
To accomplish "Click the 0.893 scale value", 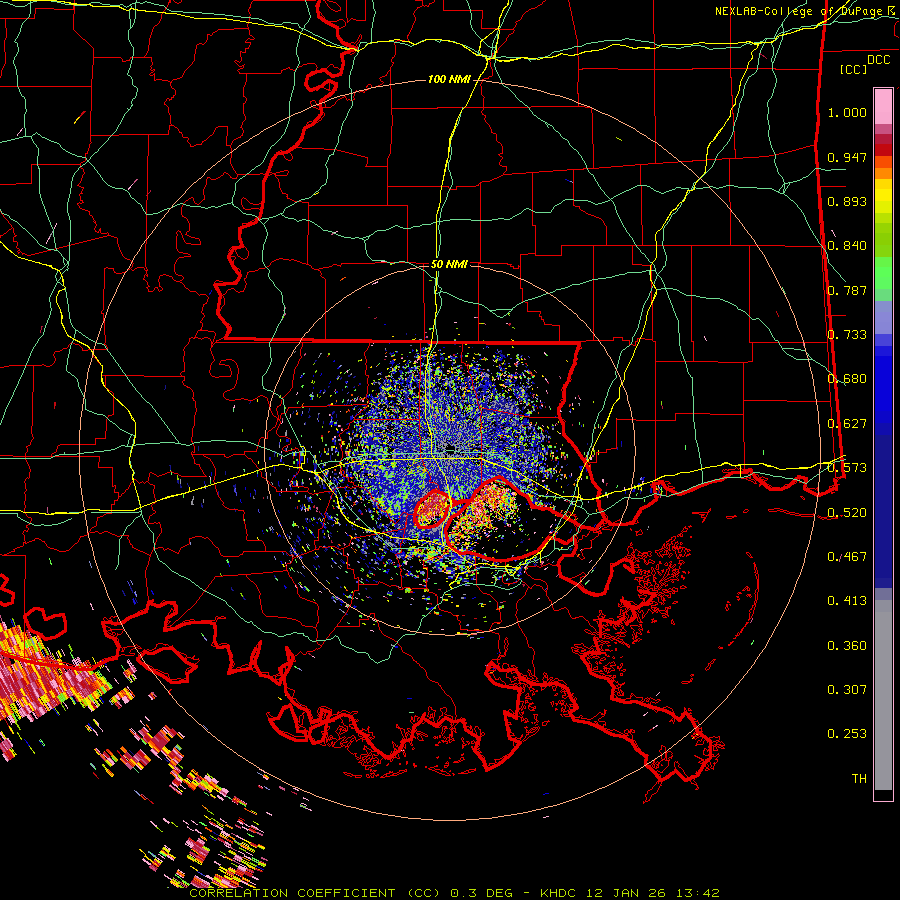I will pyautogui.click(x=847, y=201).
